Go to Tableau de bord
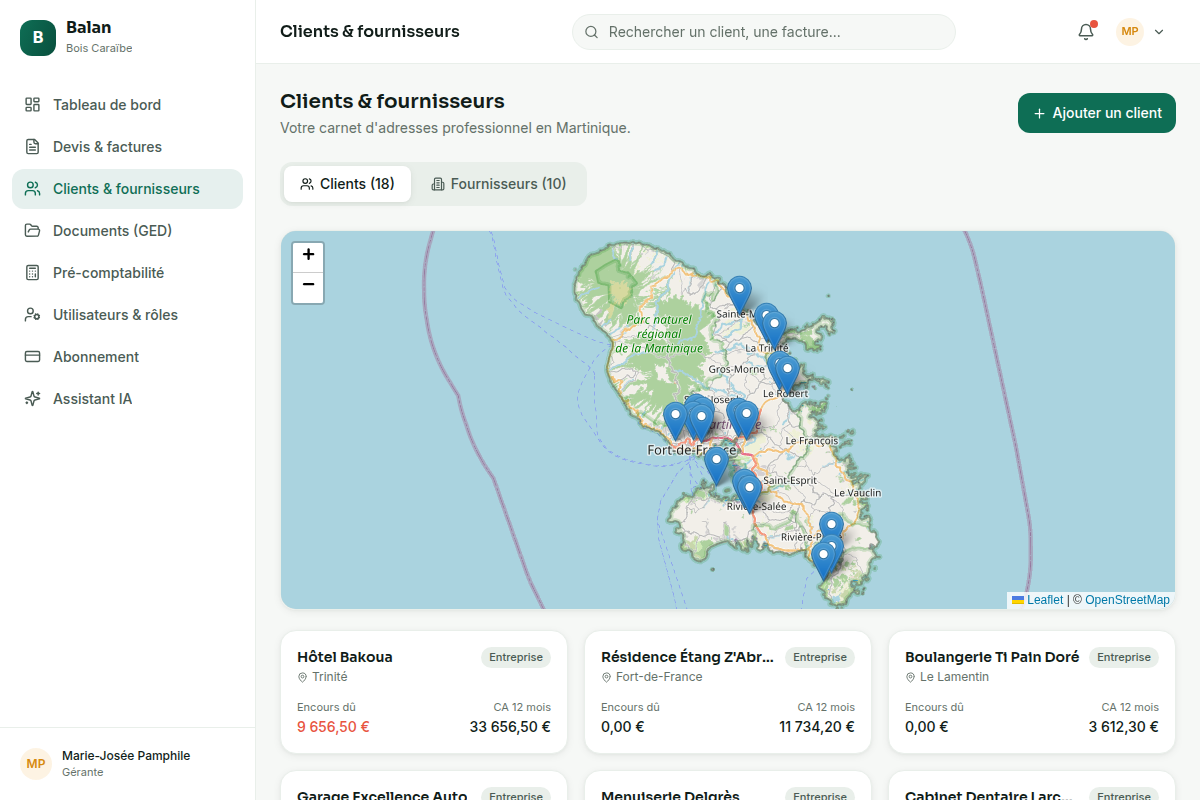The image size is (1200, 800). [x=127, y=105]
